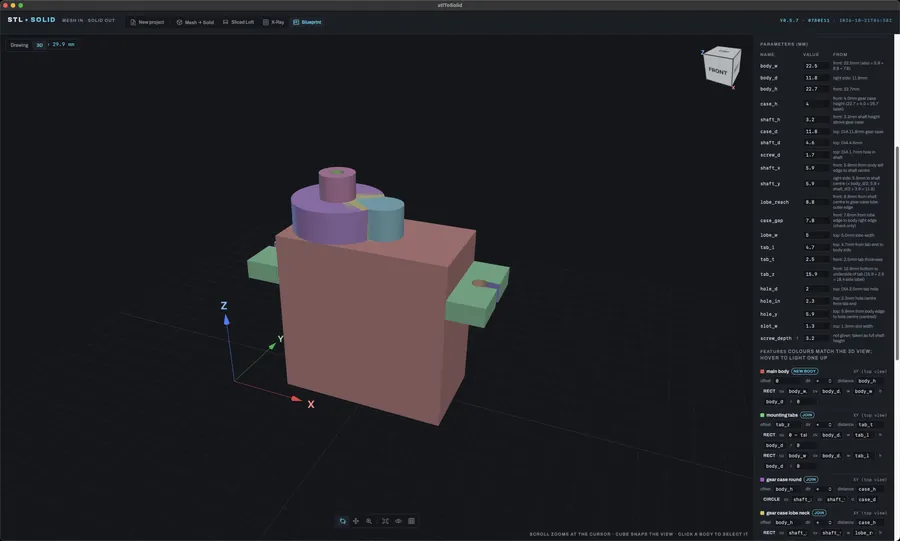Image resolution: width=900 pixels, height=541 pixels.
Task: Edit main body distance field body_h
Action: click(x=871, y=381)
